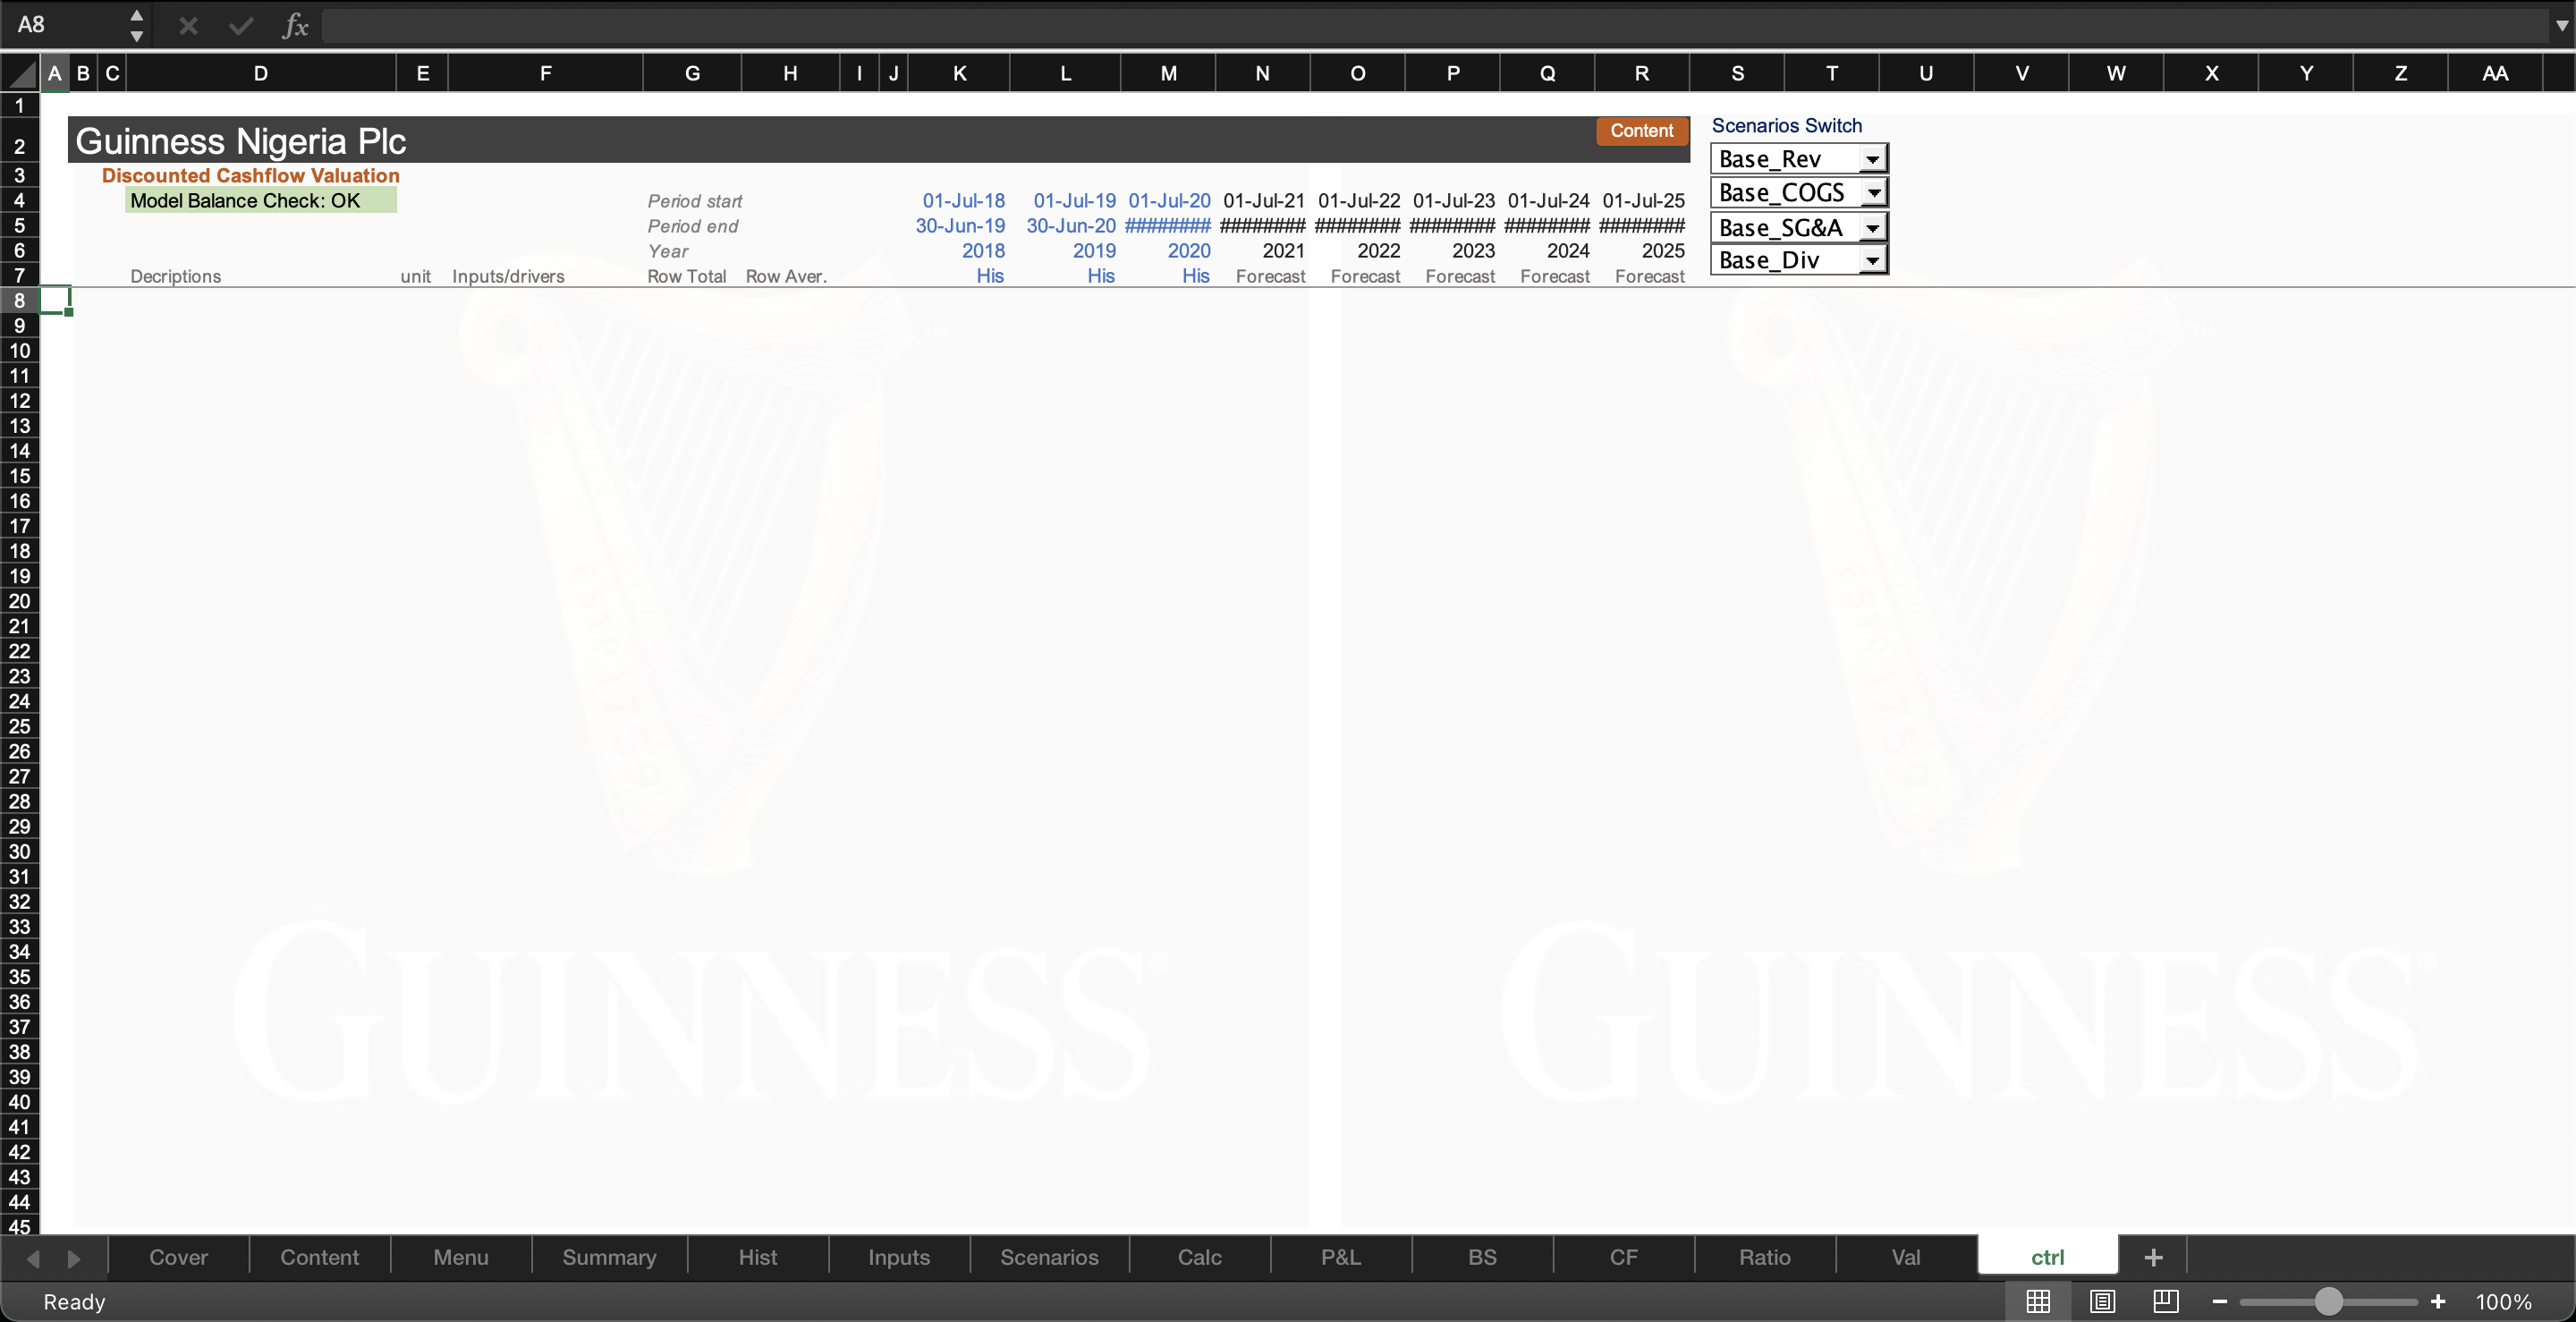Open the Base_Rev scenario dropdown

(1872, 159)
